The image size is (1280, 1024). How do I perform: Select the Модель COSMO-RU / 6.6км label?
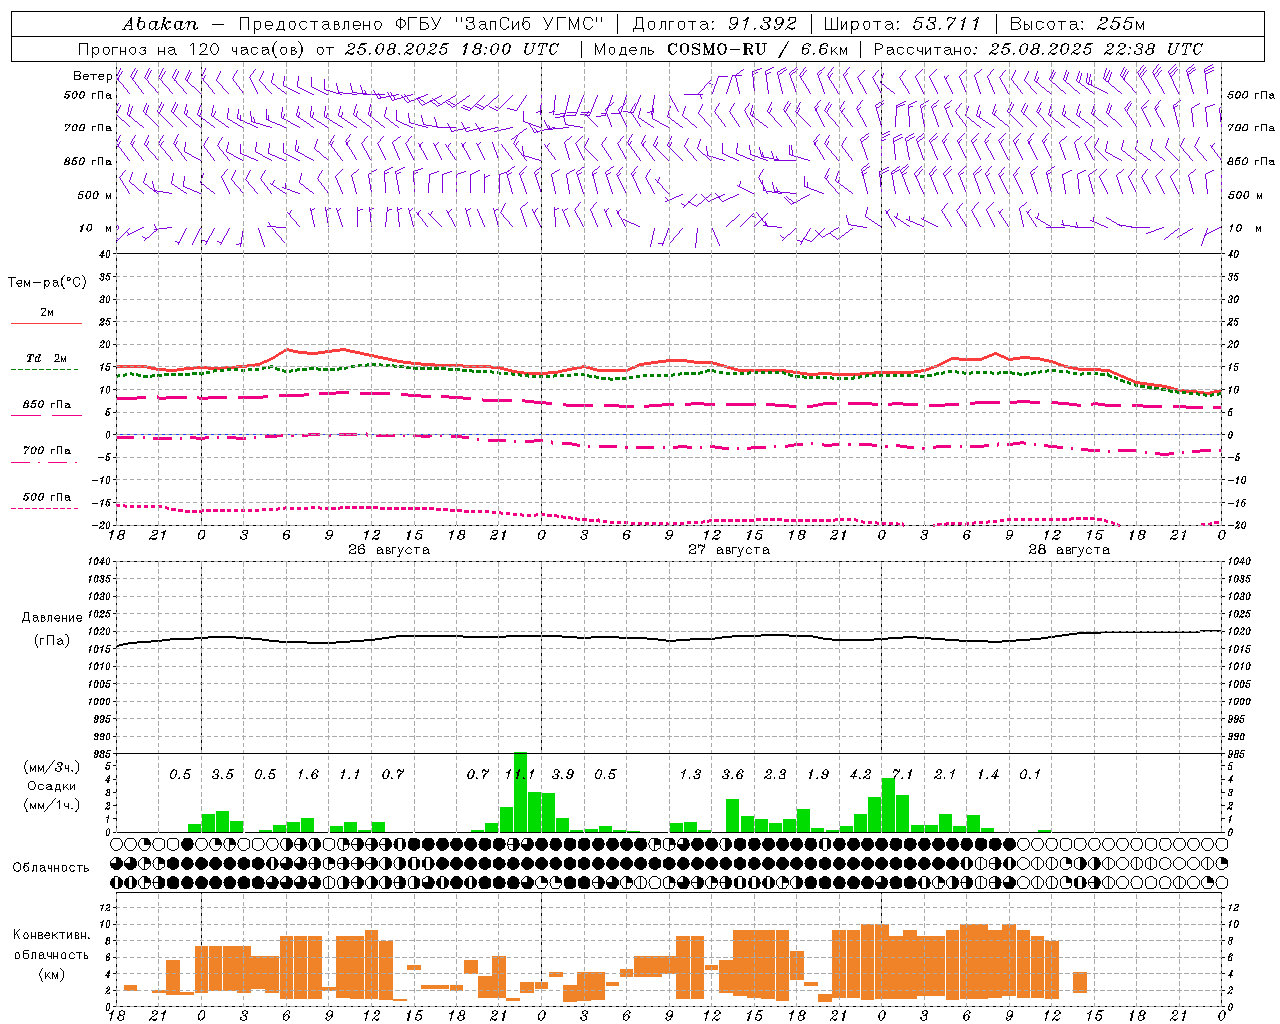pos(721,49)
